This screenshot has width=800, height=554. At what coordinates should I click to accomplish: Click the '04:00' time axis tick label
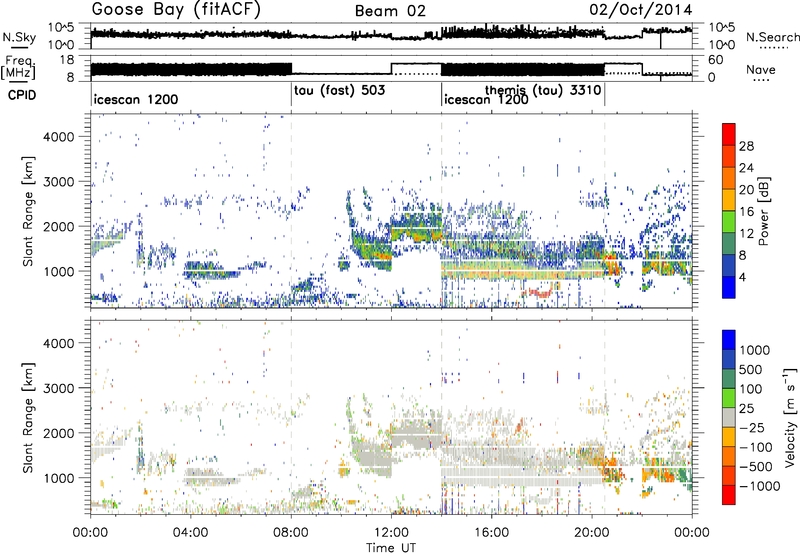point(190,533)
